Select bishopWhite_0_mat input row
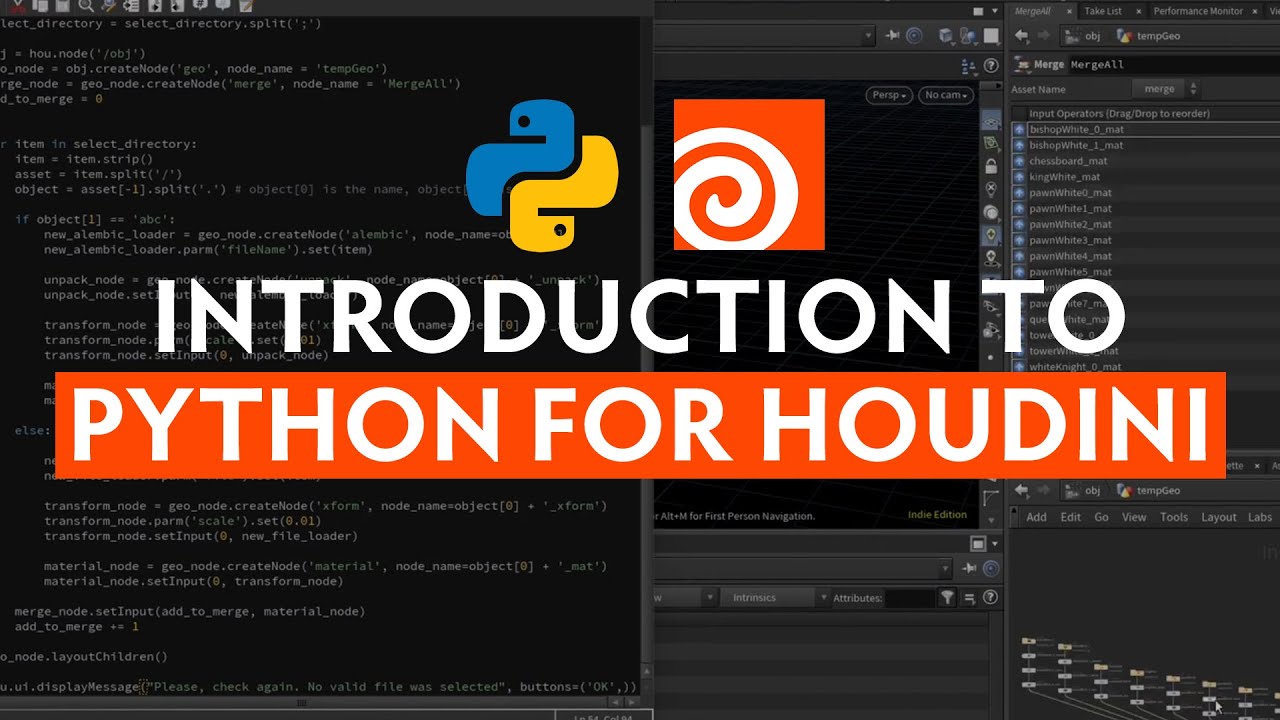This screenshot has height=720, width=1280. 1152,130
